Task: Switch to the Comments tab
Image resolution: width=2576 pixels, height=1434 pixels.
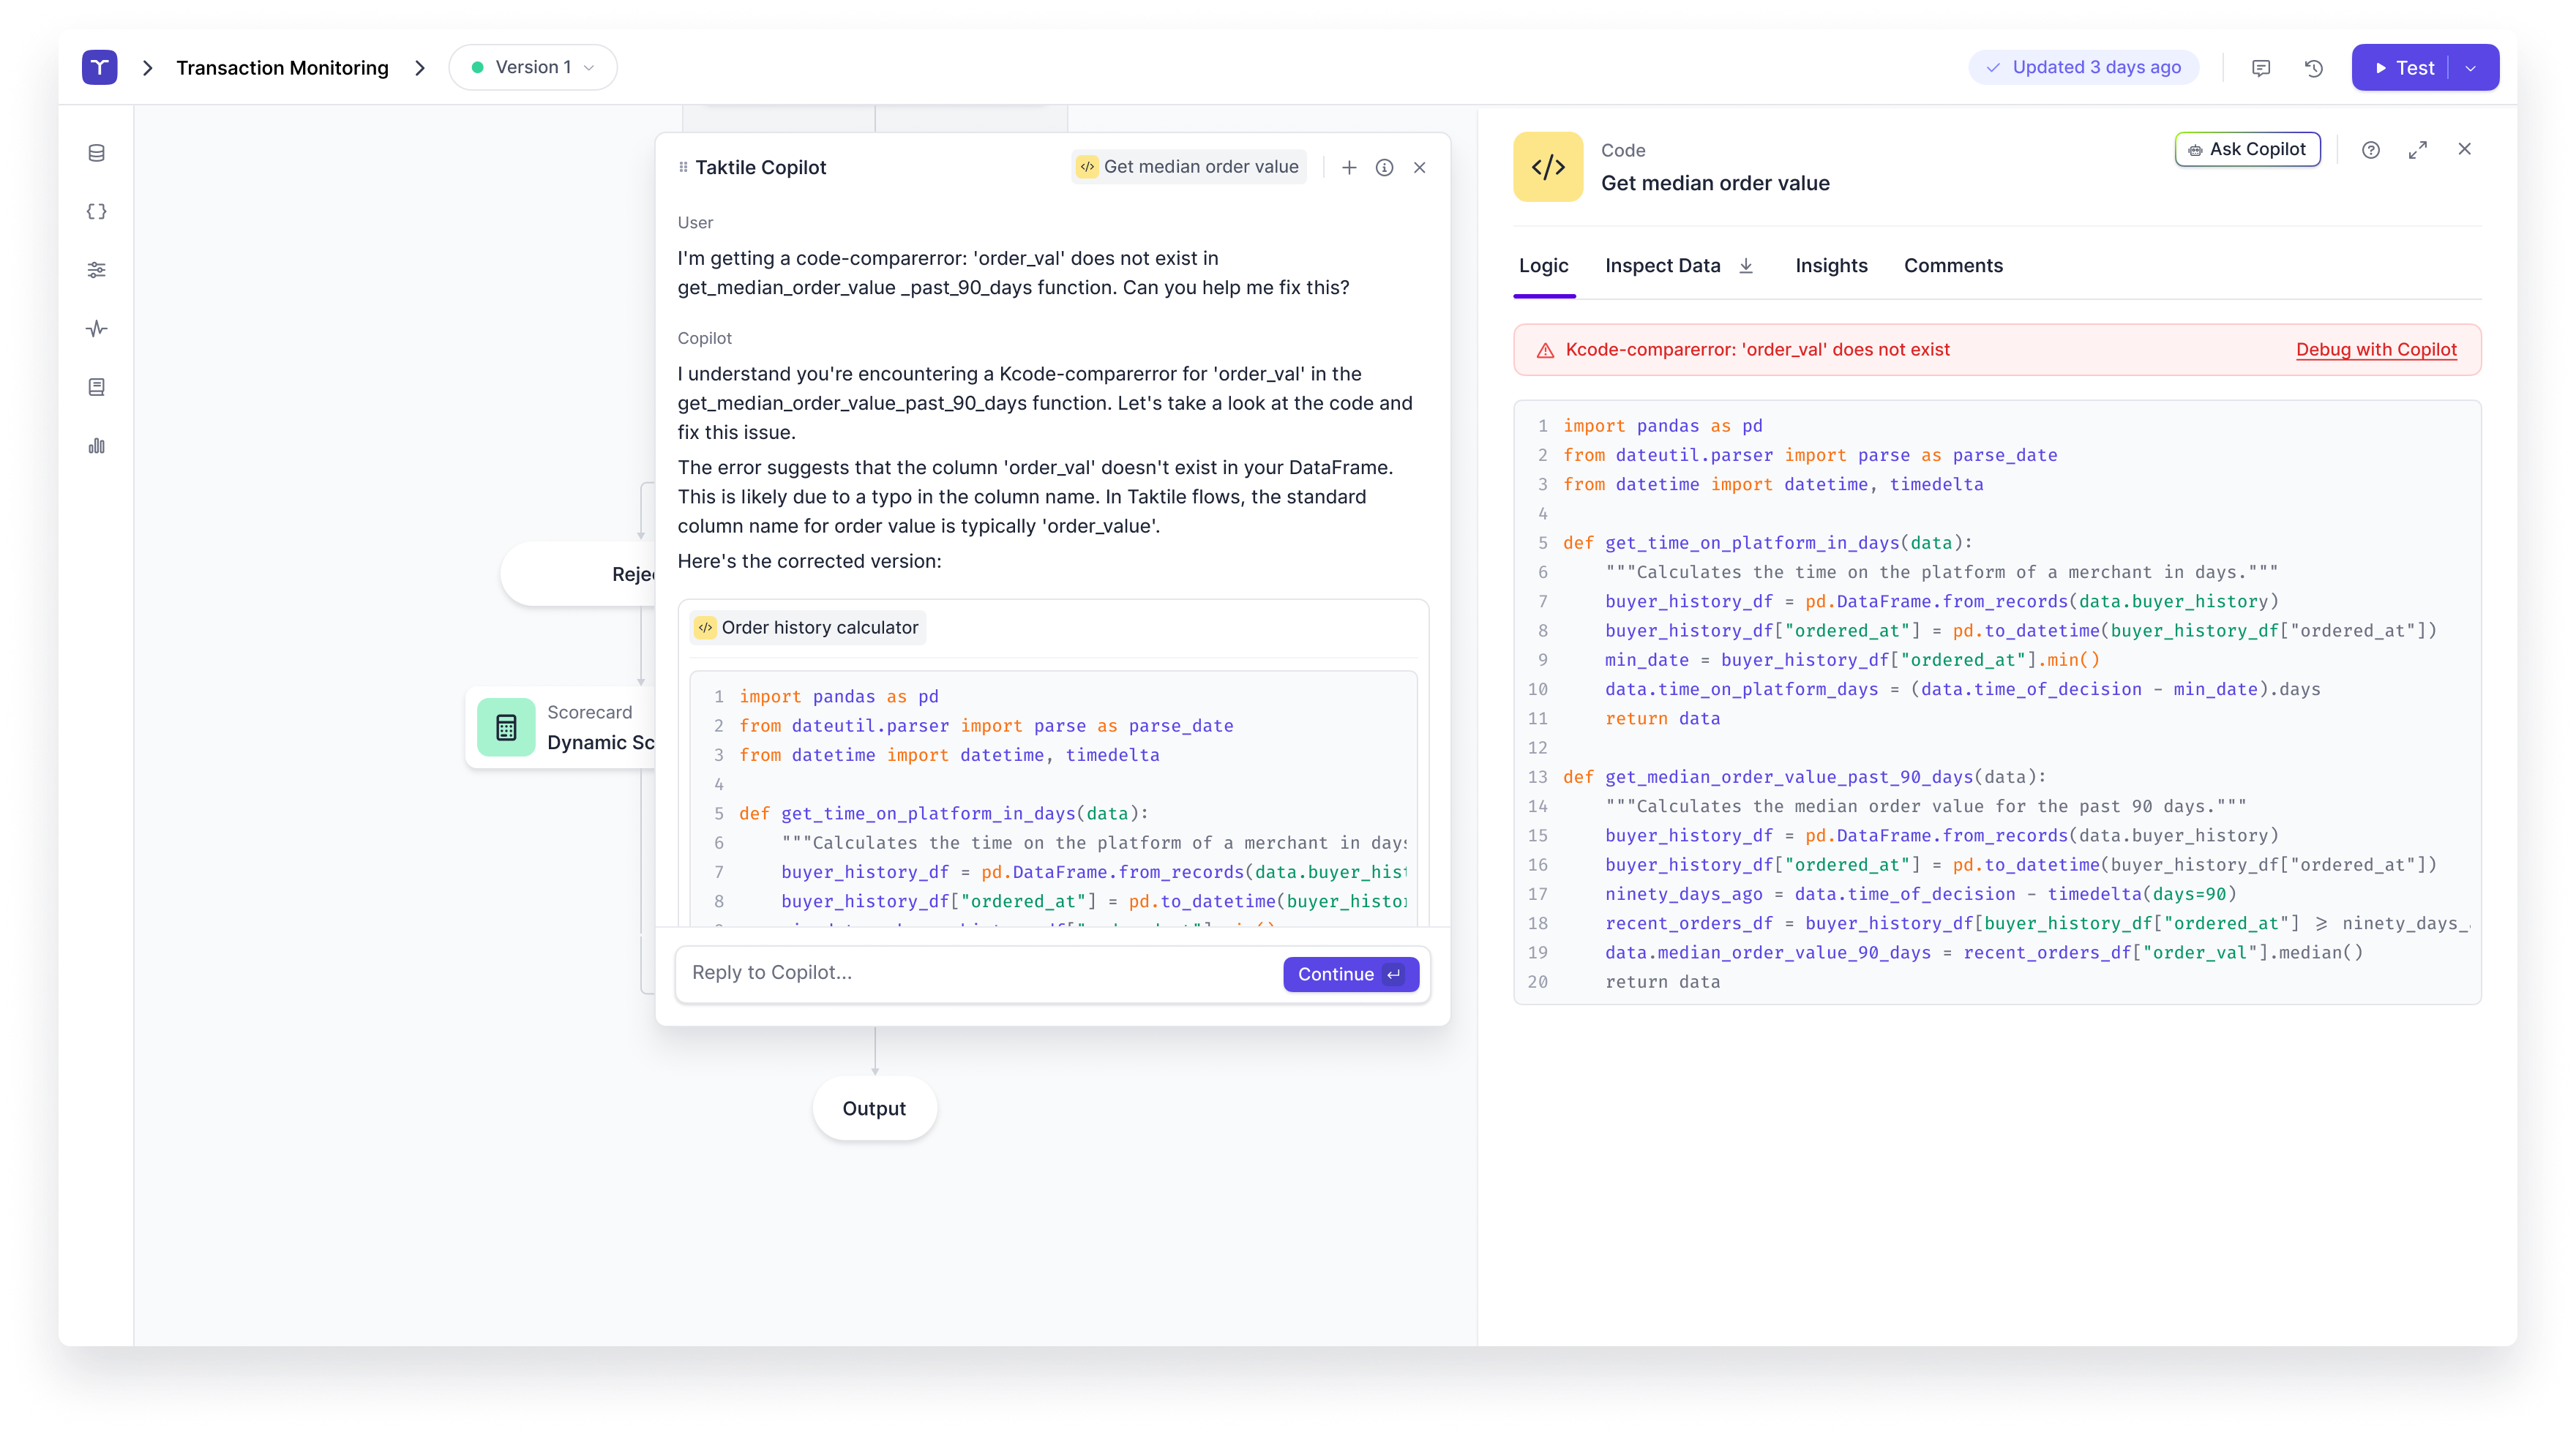Action: pos(1952,266)
